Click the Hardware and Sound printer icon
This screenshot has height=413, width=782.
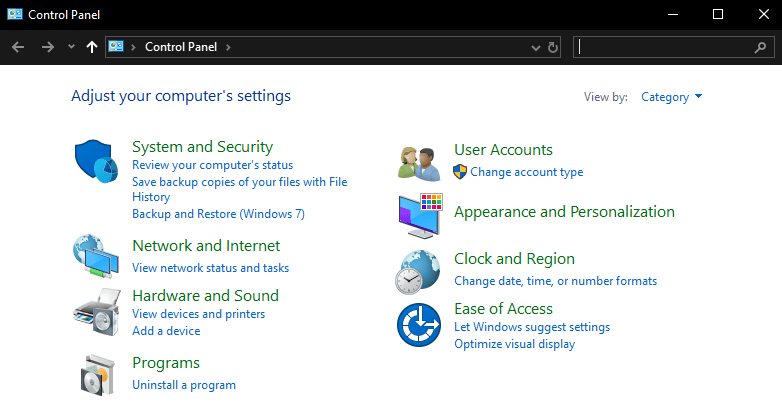96,312
